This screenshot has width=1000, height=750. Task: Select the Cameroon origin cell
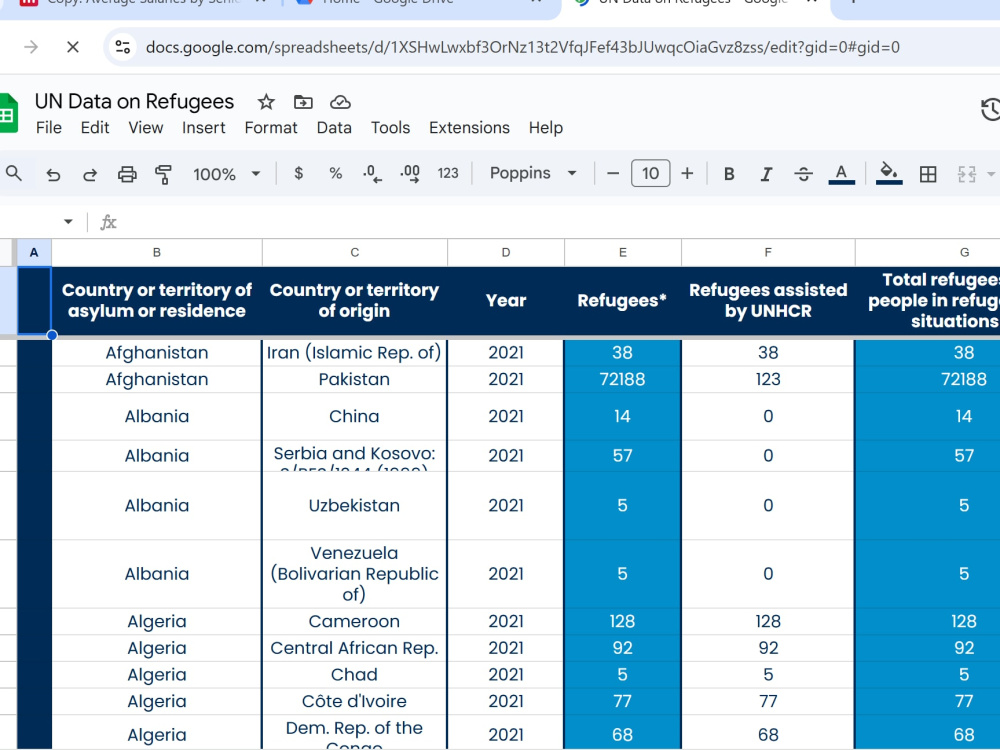pos(355,621)
